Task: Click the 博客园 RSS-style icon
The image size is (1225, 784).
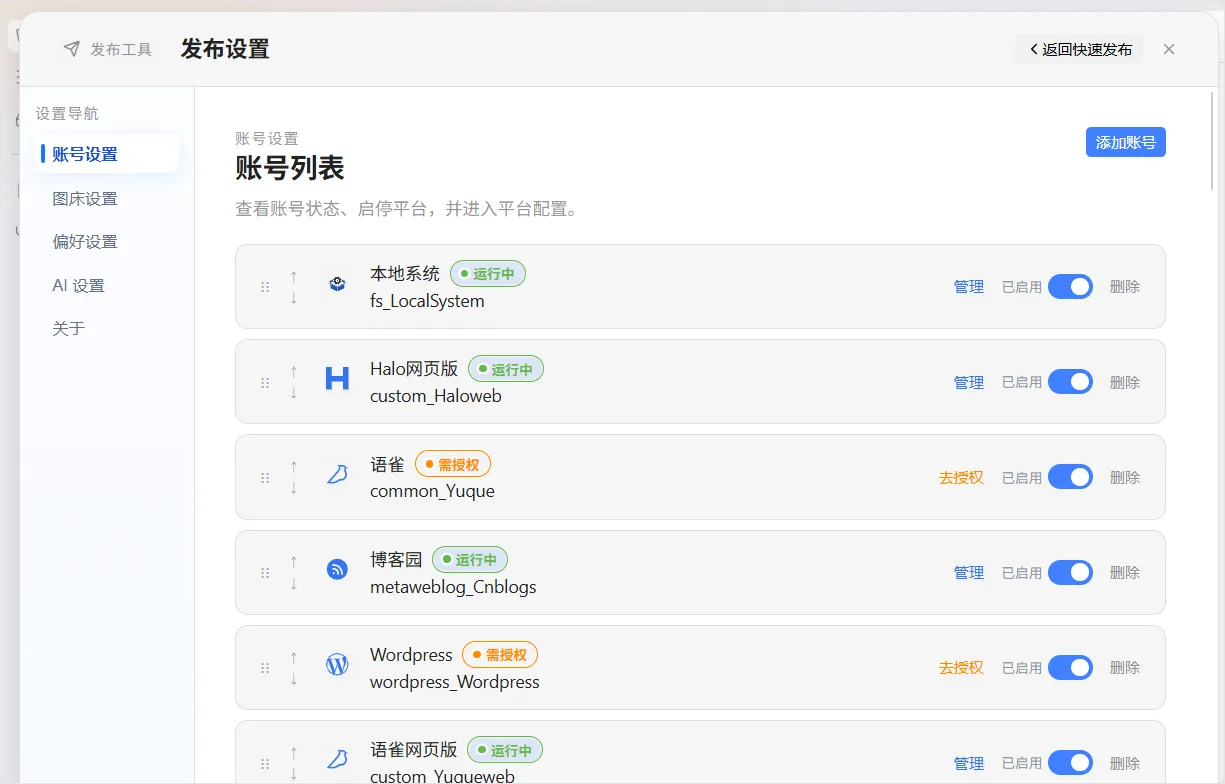Action: point(338,569)
